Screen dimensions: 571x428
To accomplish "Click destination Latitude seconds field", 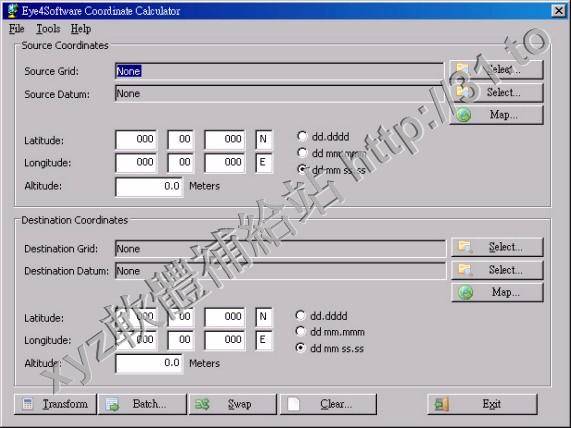I will click(225, 317).
